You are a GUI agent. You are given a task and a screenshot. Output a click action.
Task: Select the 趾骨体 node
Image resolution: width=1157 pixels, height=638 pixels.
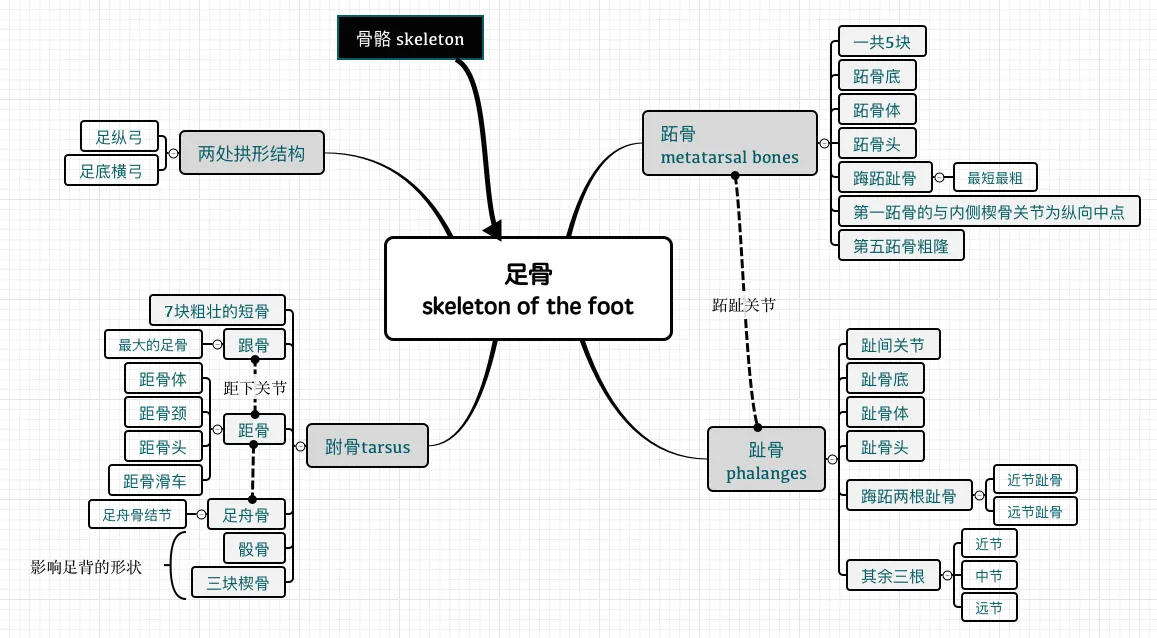click(885, 412)
